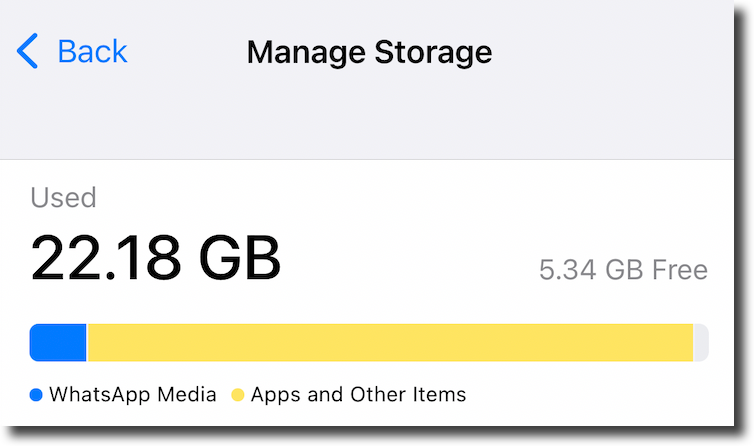Tap the blue Back chevron arrow
Viewport: 754px width, 446px height.
[28, 51]
